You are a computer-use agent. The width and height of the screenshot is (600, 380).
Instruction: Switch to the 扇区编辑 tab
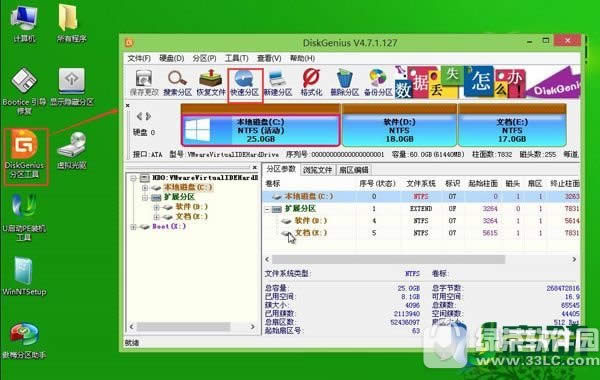[x=354, y=170]
